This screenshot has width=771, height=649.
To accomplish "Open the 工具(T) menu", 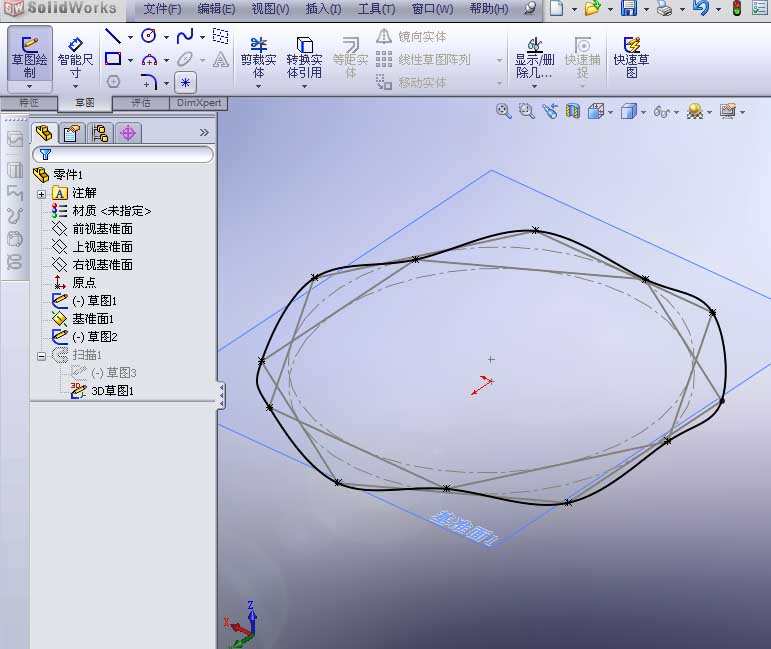I will point(376,9).
